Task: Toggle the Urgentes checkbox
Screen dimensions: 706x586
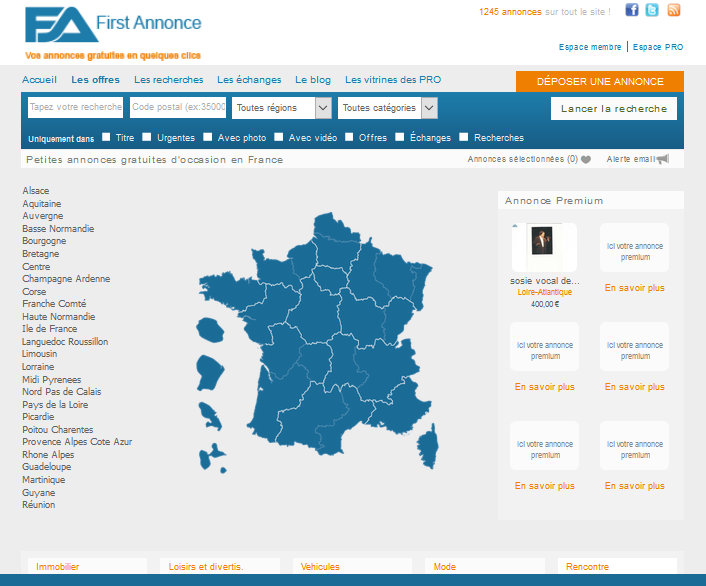Action: pyautogui.click(x=147, y=137)
